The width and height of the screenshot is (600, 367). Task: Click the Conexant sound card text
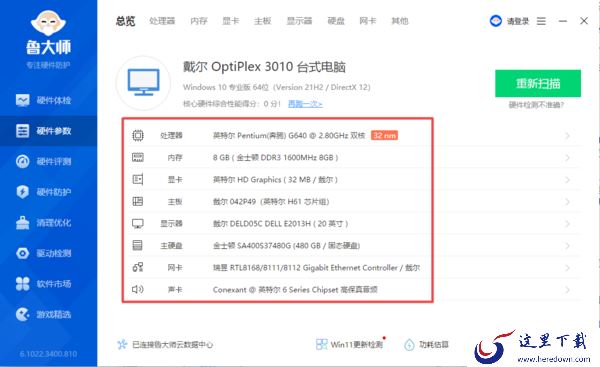click(x=295, y=289)
